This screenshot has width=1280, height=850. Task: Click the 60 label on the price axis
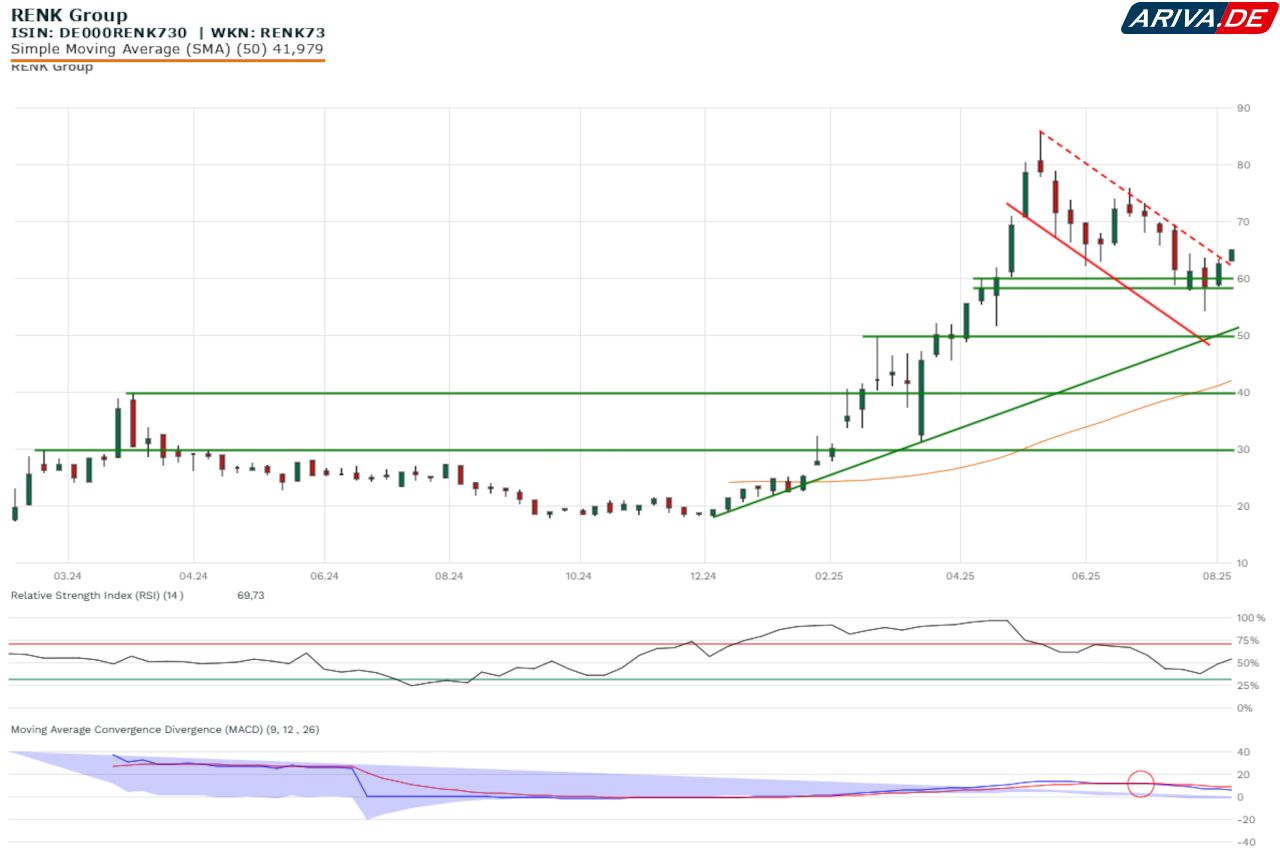[1244, 279]
